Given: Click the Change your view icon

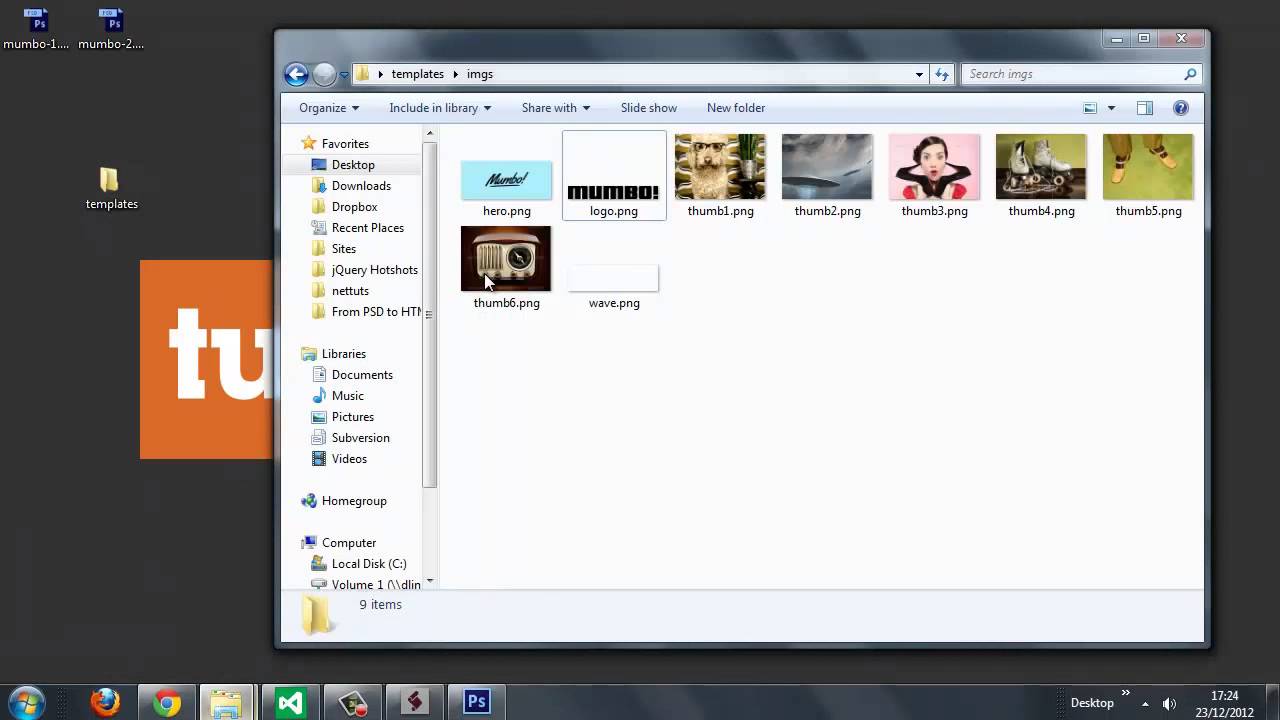Looking at the screenshot, I should (1090, 108).
